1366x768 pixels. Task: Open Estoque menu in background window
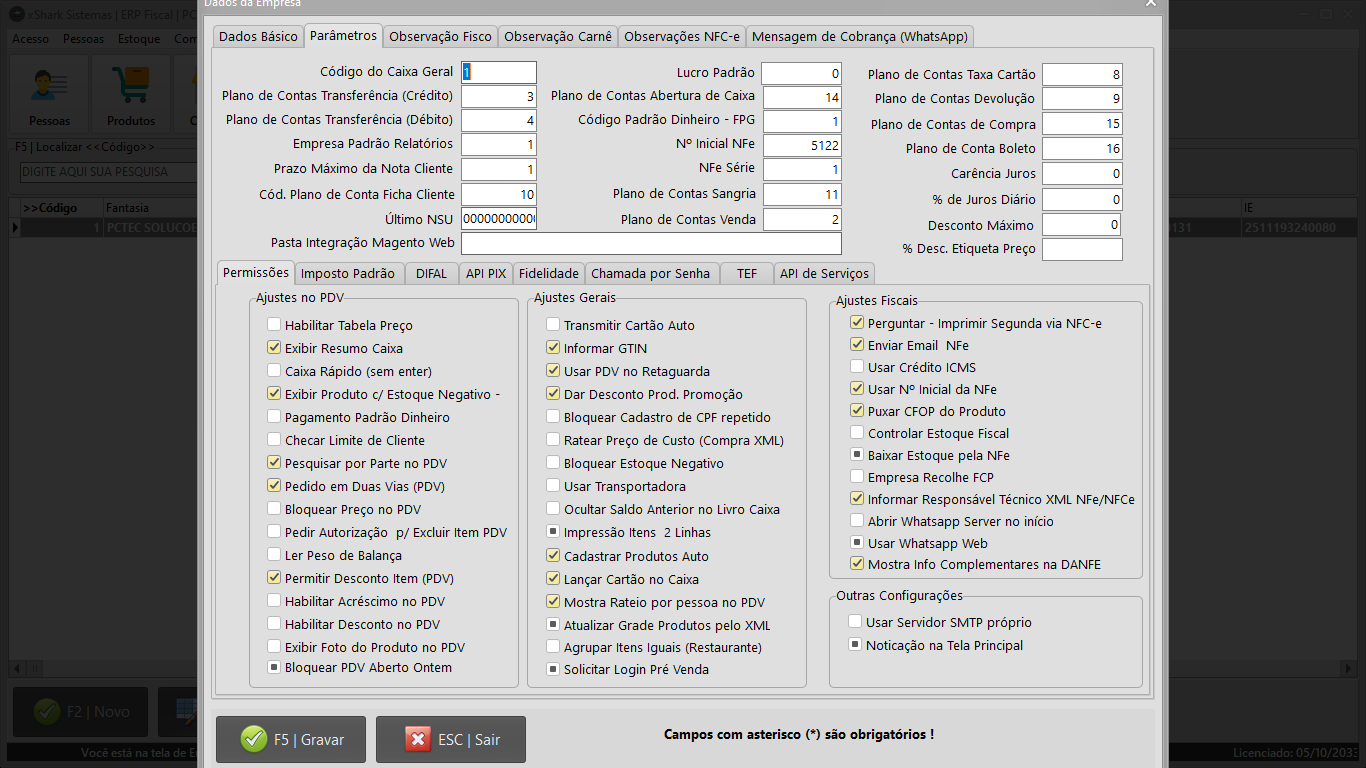[x=139, y=39]
